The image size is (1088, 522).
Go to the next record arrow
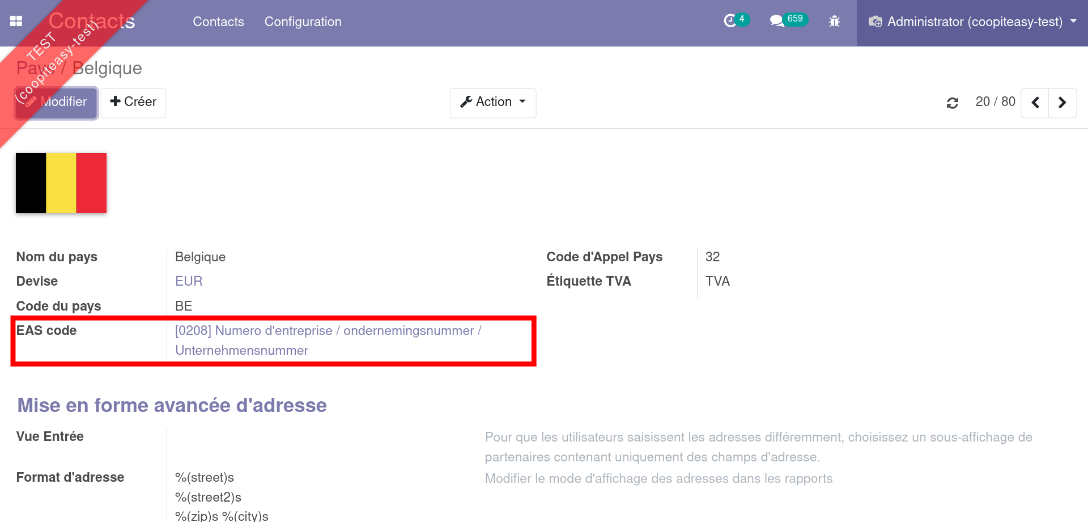coord(1062,103)
